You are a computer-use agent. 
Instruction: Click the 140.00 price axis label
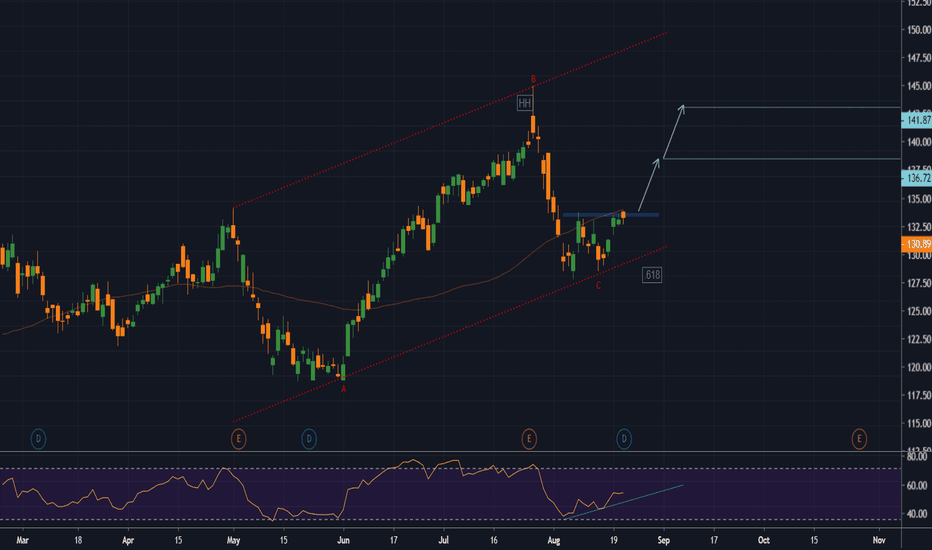pos(919,142)
